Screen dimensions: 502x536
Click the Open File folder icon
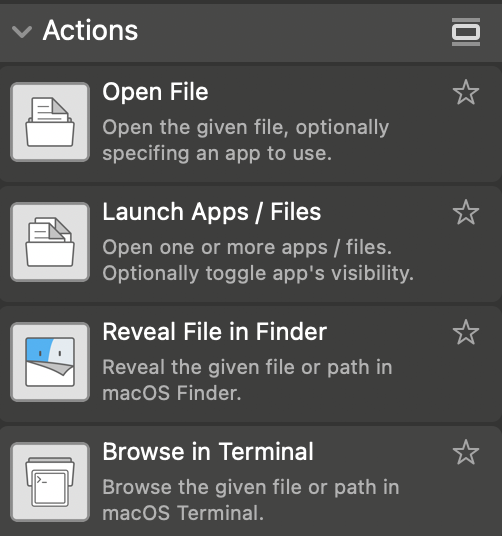pos(50,122)
